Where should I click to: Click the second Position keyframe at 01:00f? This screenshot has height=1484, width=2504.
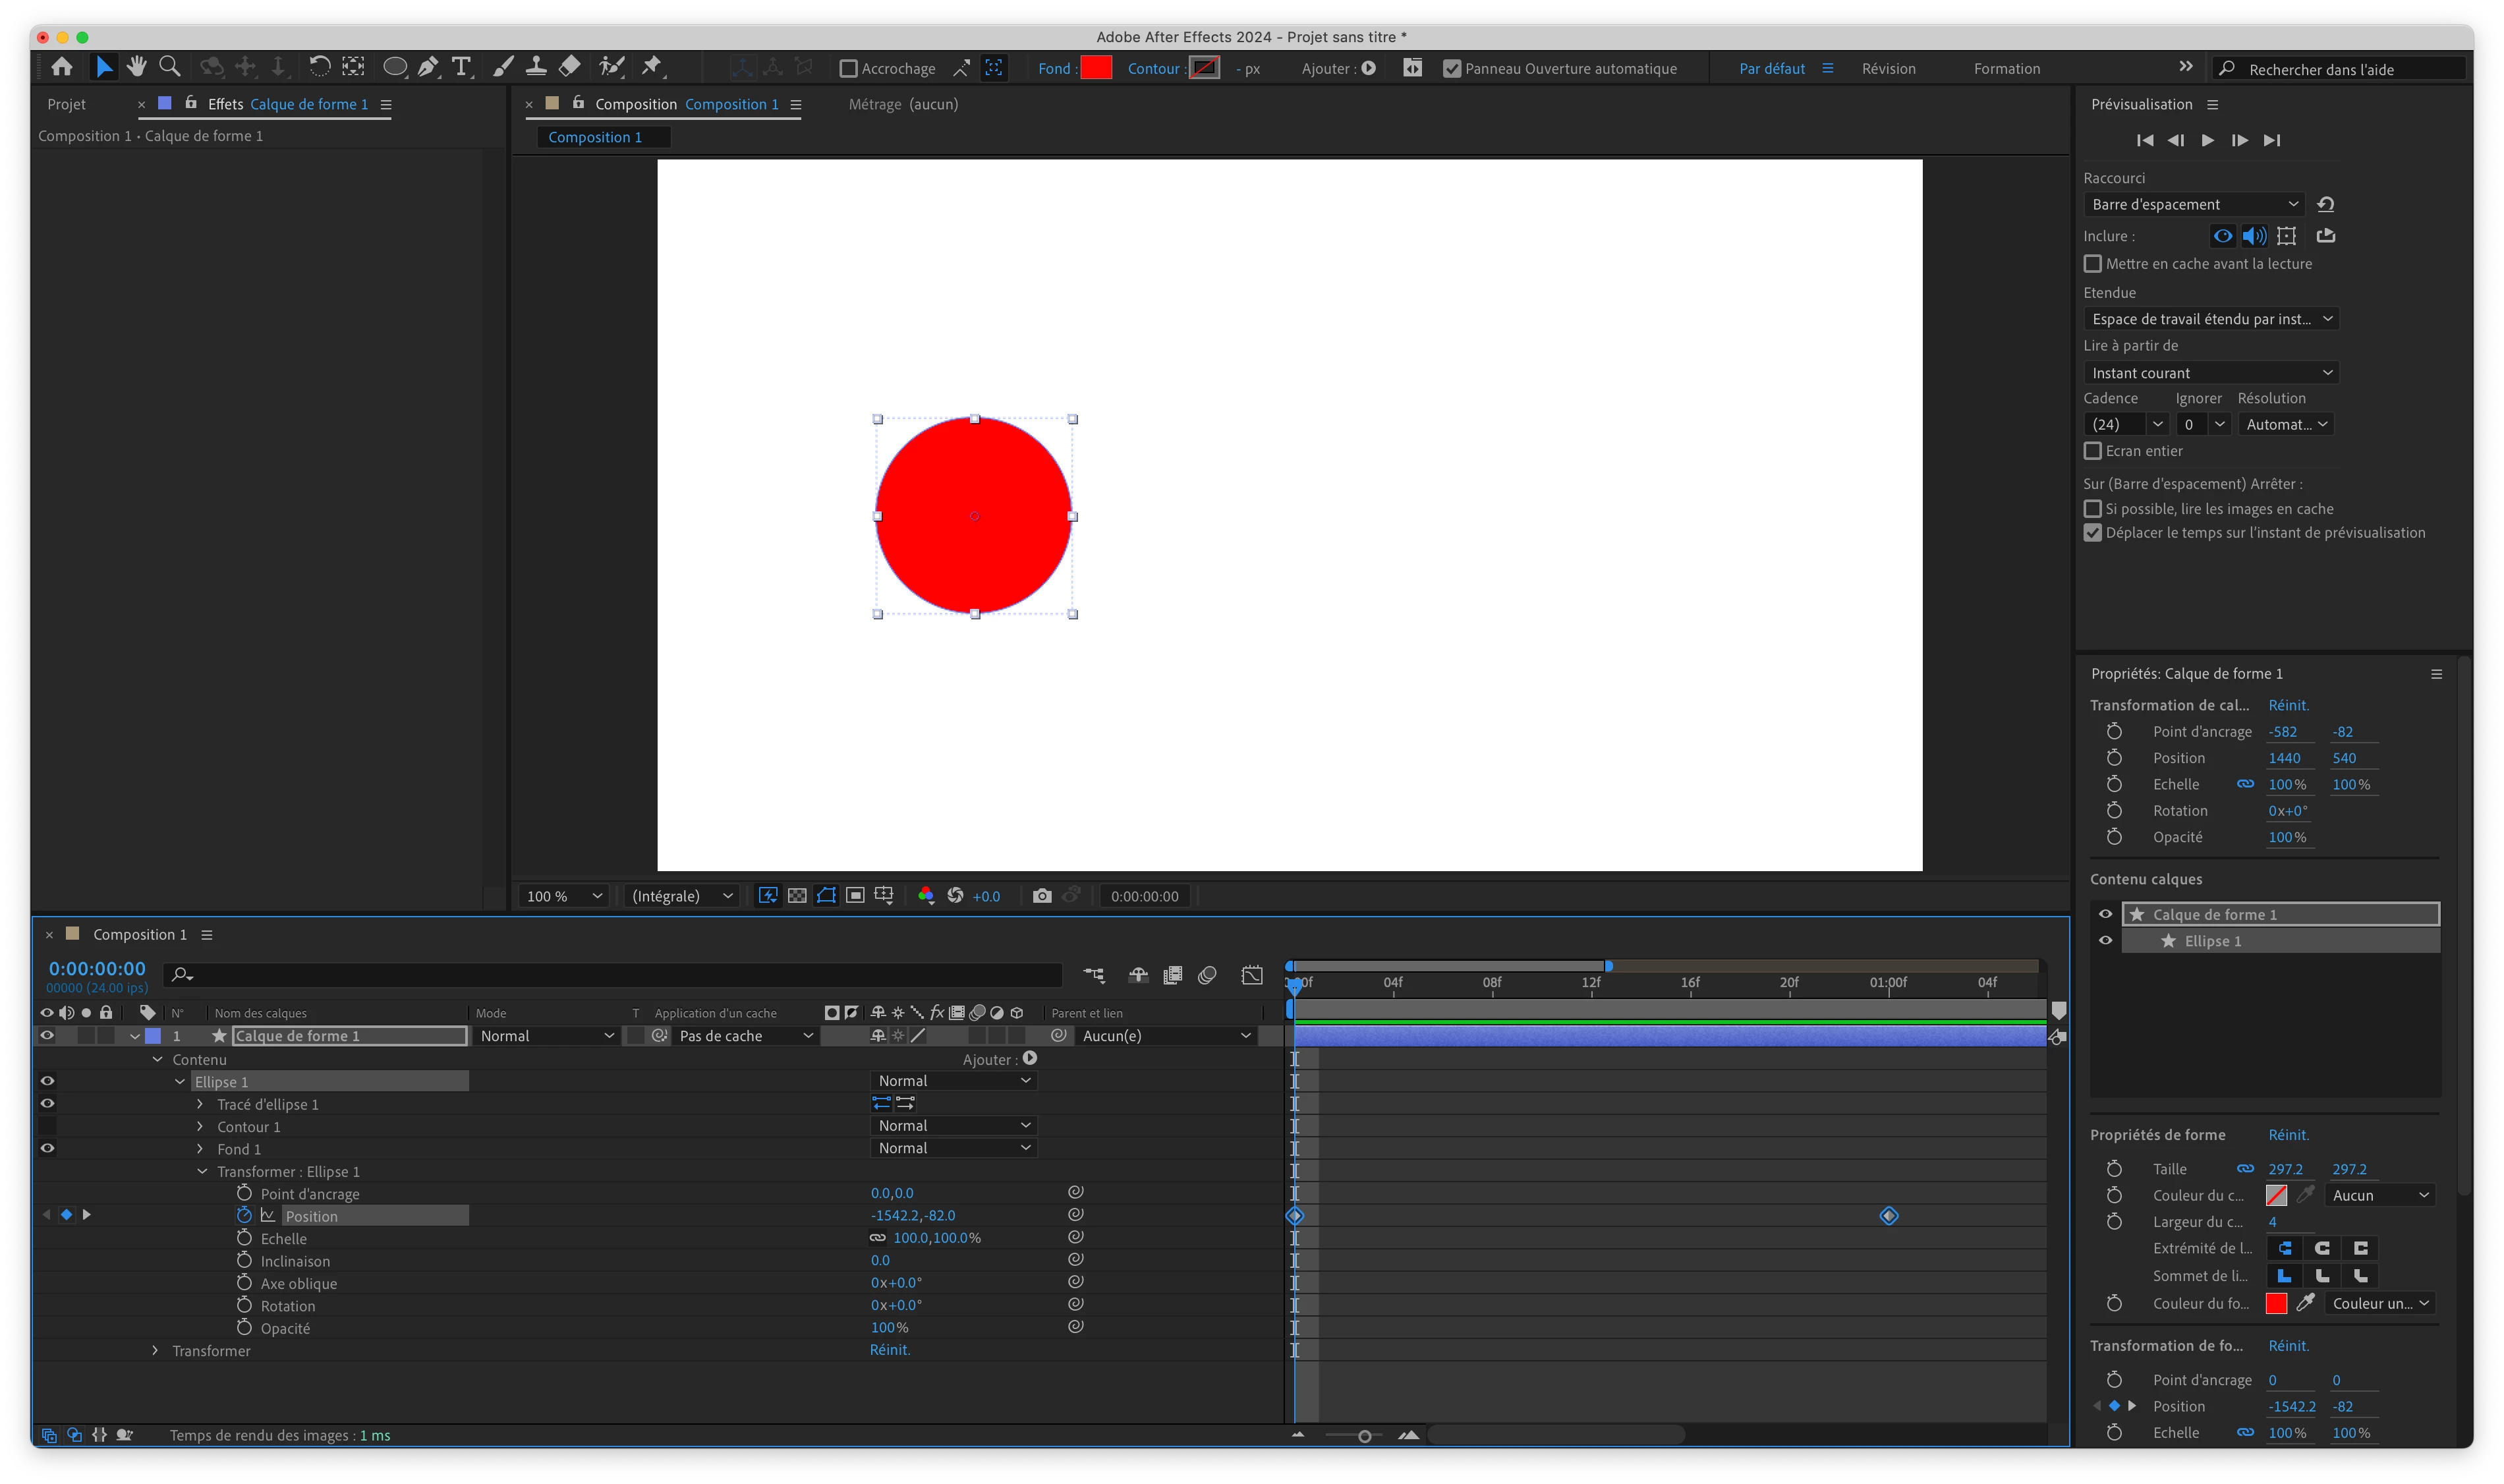(1888, 1216)
